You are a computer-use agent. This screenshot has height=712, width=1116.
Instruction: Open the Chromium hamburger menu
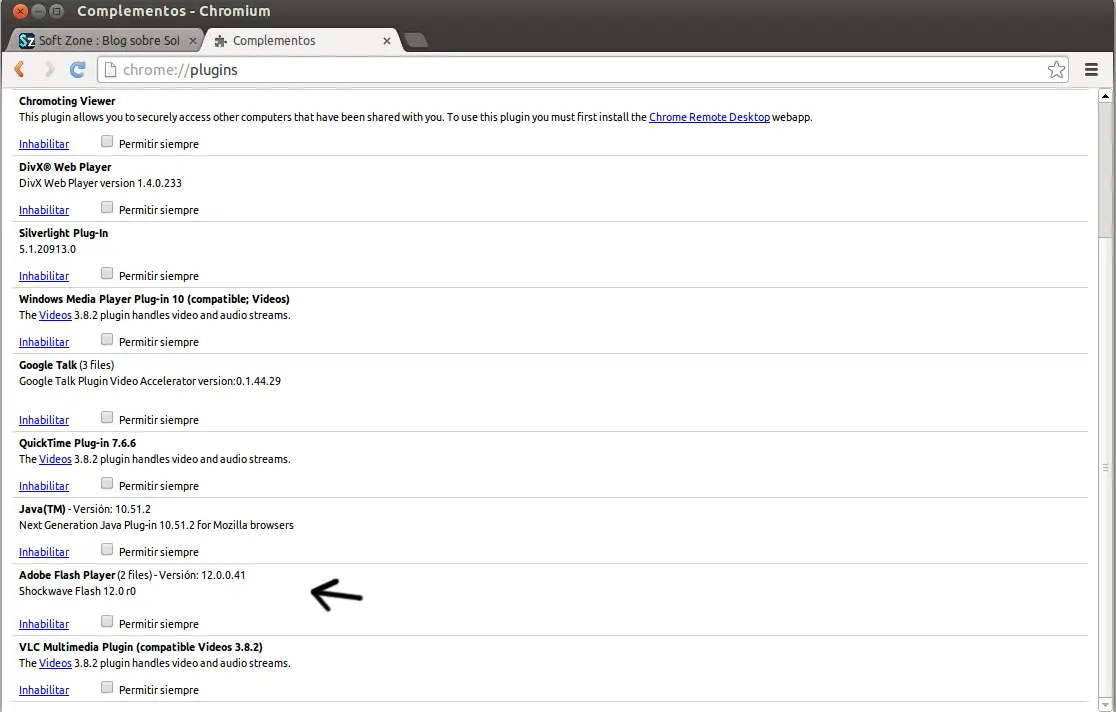pos(1091,69)
